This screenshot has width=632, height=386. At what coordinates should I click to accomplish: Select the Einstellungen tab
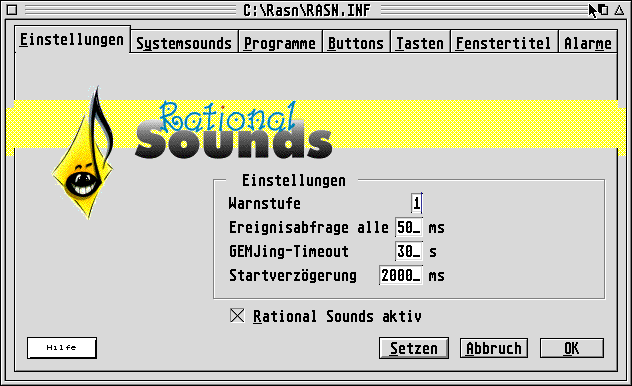click(72, 39)
